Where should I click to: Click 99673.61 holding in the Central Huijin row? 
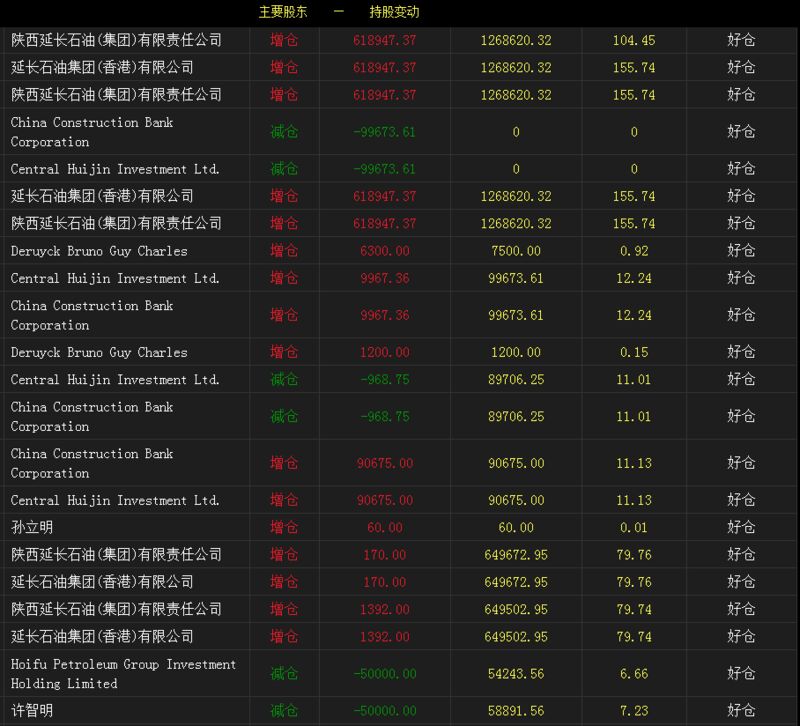(x=516, y=279)
